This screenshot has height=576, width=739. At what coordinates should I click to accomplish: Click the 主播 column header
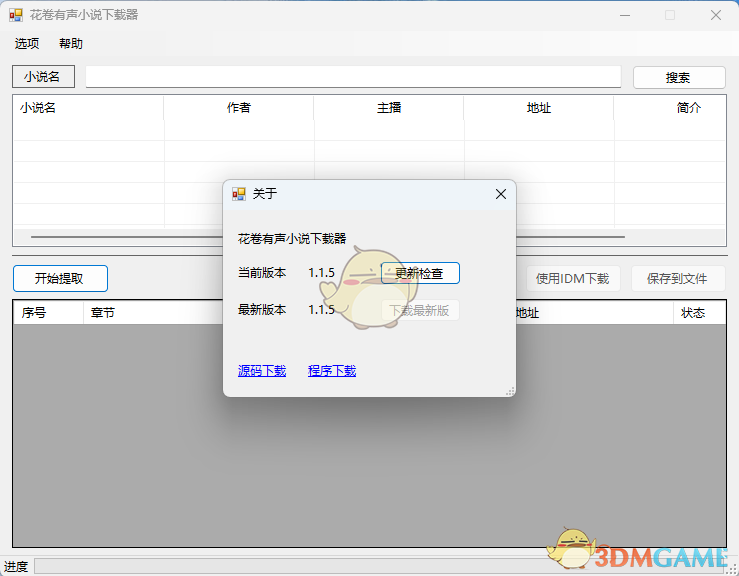coord(389,108)
